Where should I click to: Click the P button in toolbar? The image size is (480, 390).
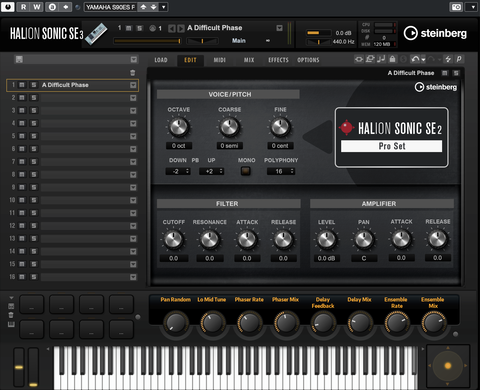[x=459, y=59]
